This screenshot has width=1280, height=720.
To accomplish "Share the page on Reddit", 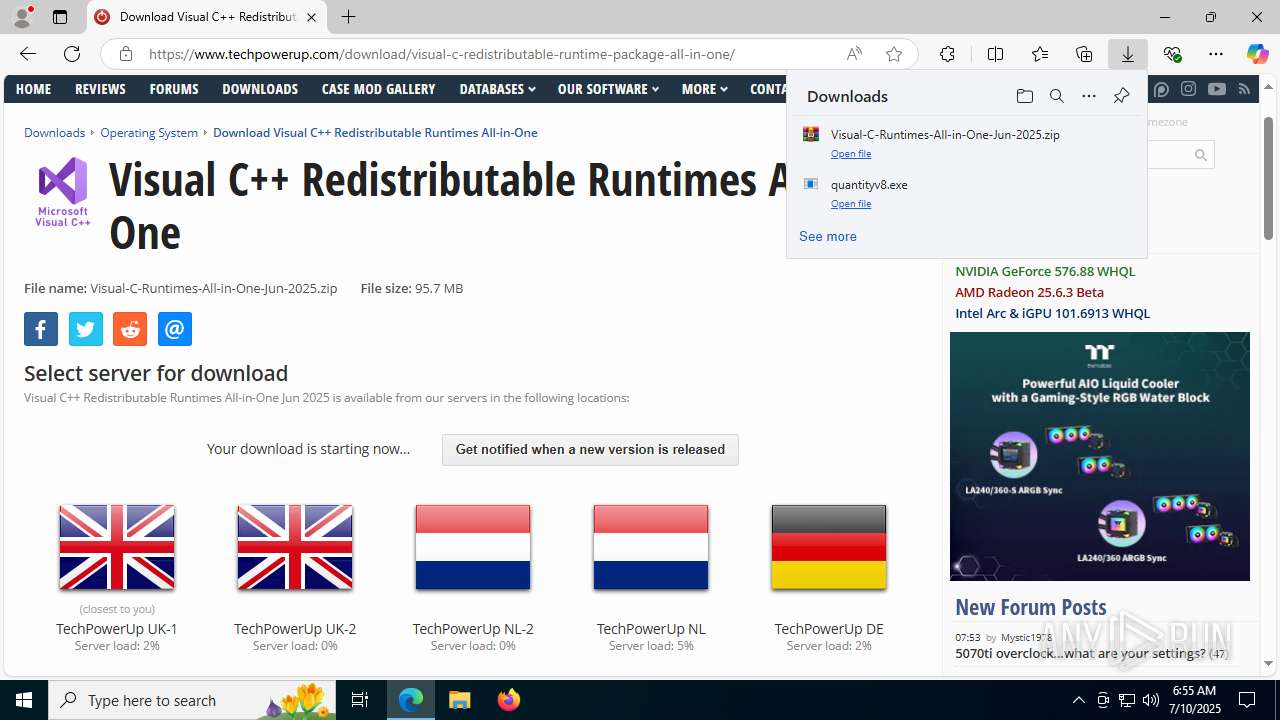I will 130,329.
